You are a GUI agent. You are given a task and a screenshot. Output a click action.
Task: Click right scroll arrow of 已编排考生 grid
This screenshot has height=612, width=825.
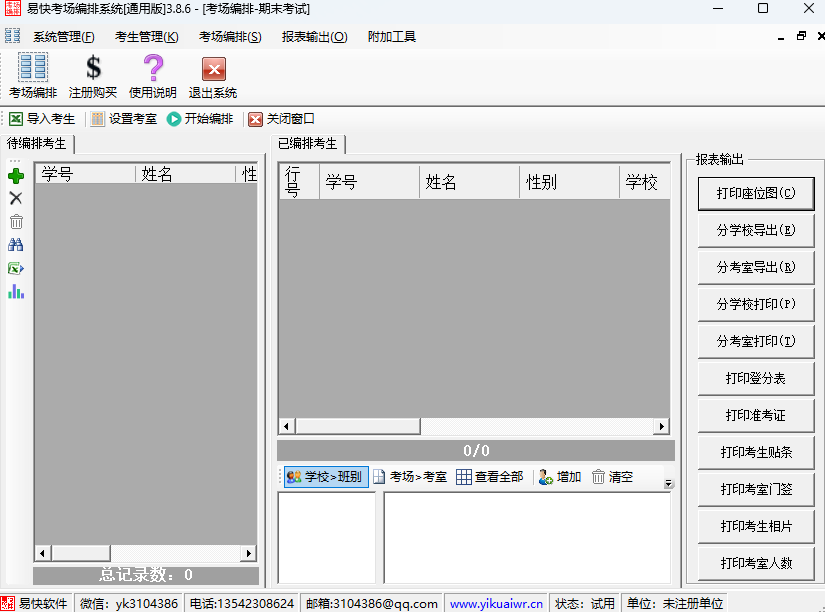pos(661,426)
